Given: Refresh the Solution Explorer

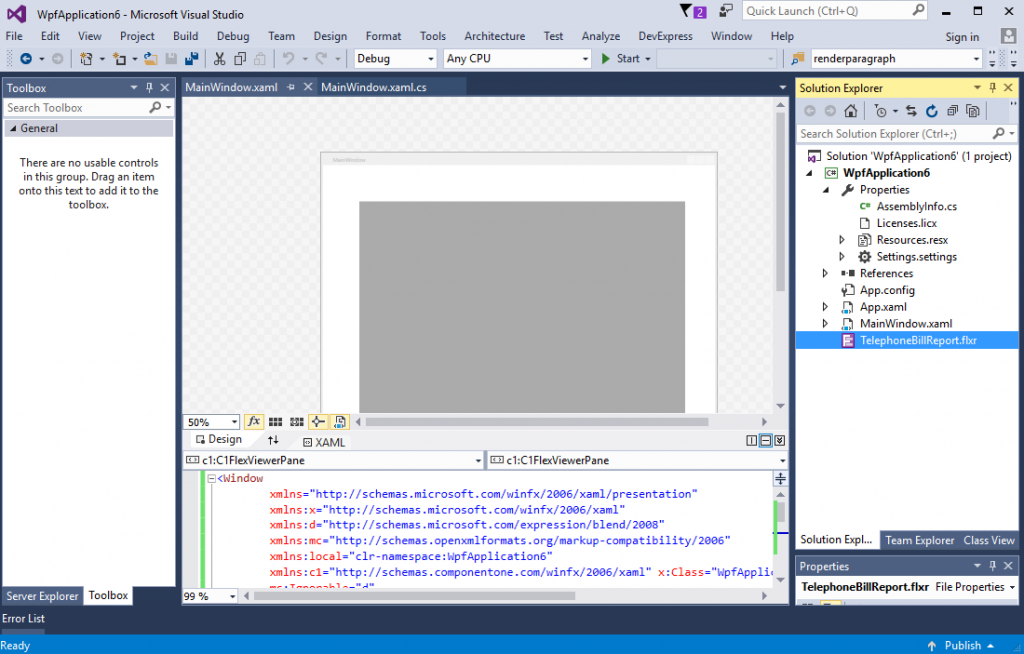Looking at the screenshot, I should (931, 111).
